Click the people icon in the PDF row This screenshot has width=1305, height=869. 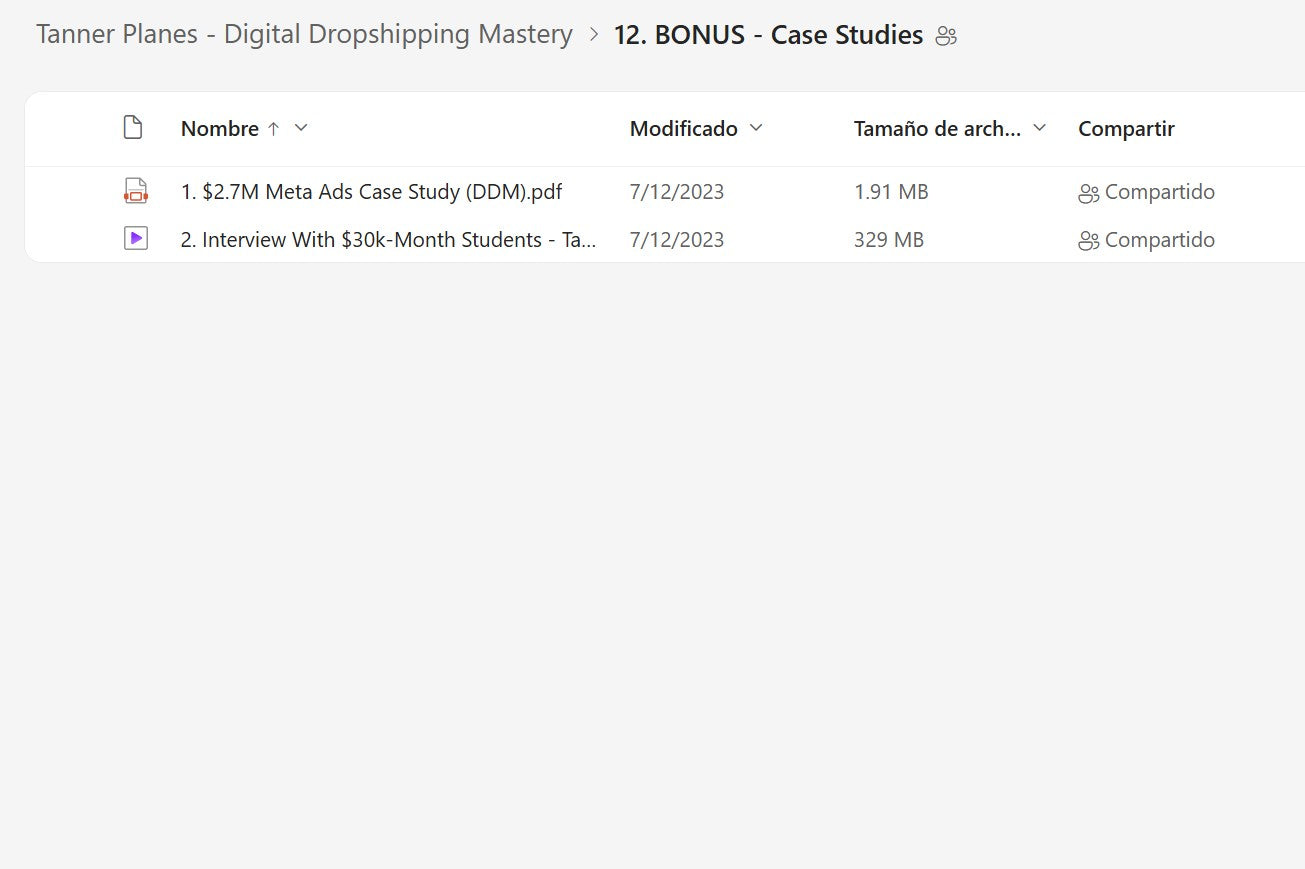(x=1088, y=193)
